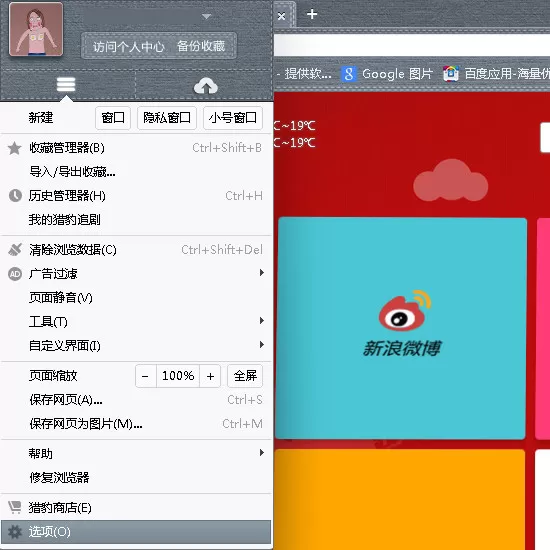Screen dimensions: 550x550
Task: Click the 百度应用 bookmark favicon
Action: click(x=451, y=74)
